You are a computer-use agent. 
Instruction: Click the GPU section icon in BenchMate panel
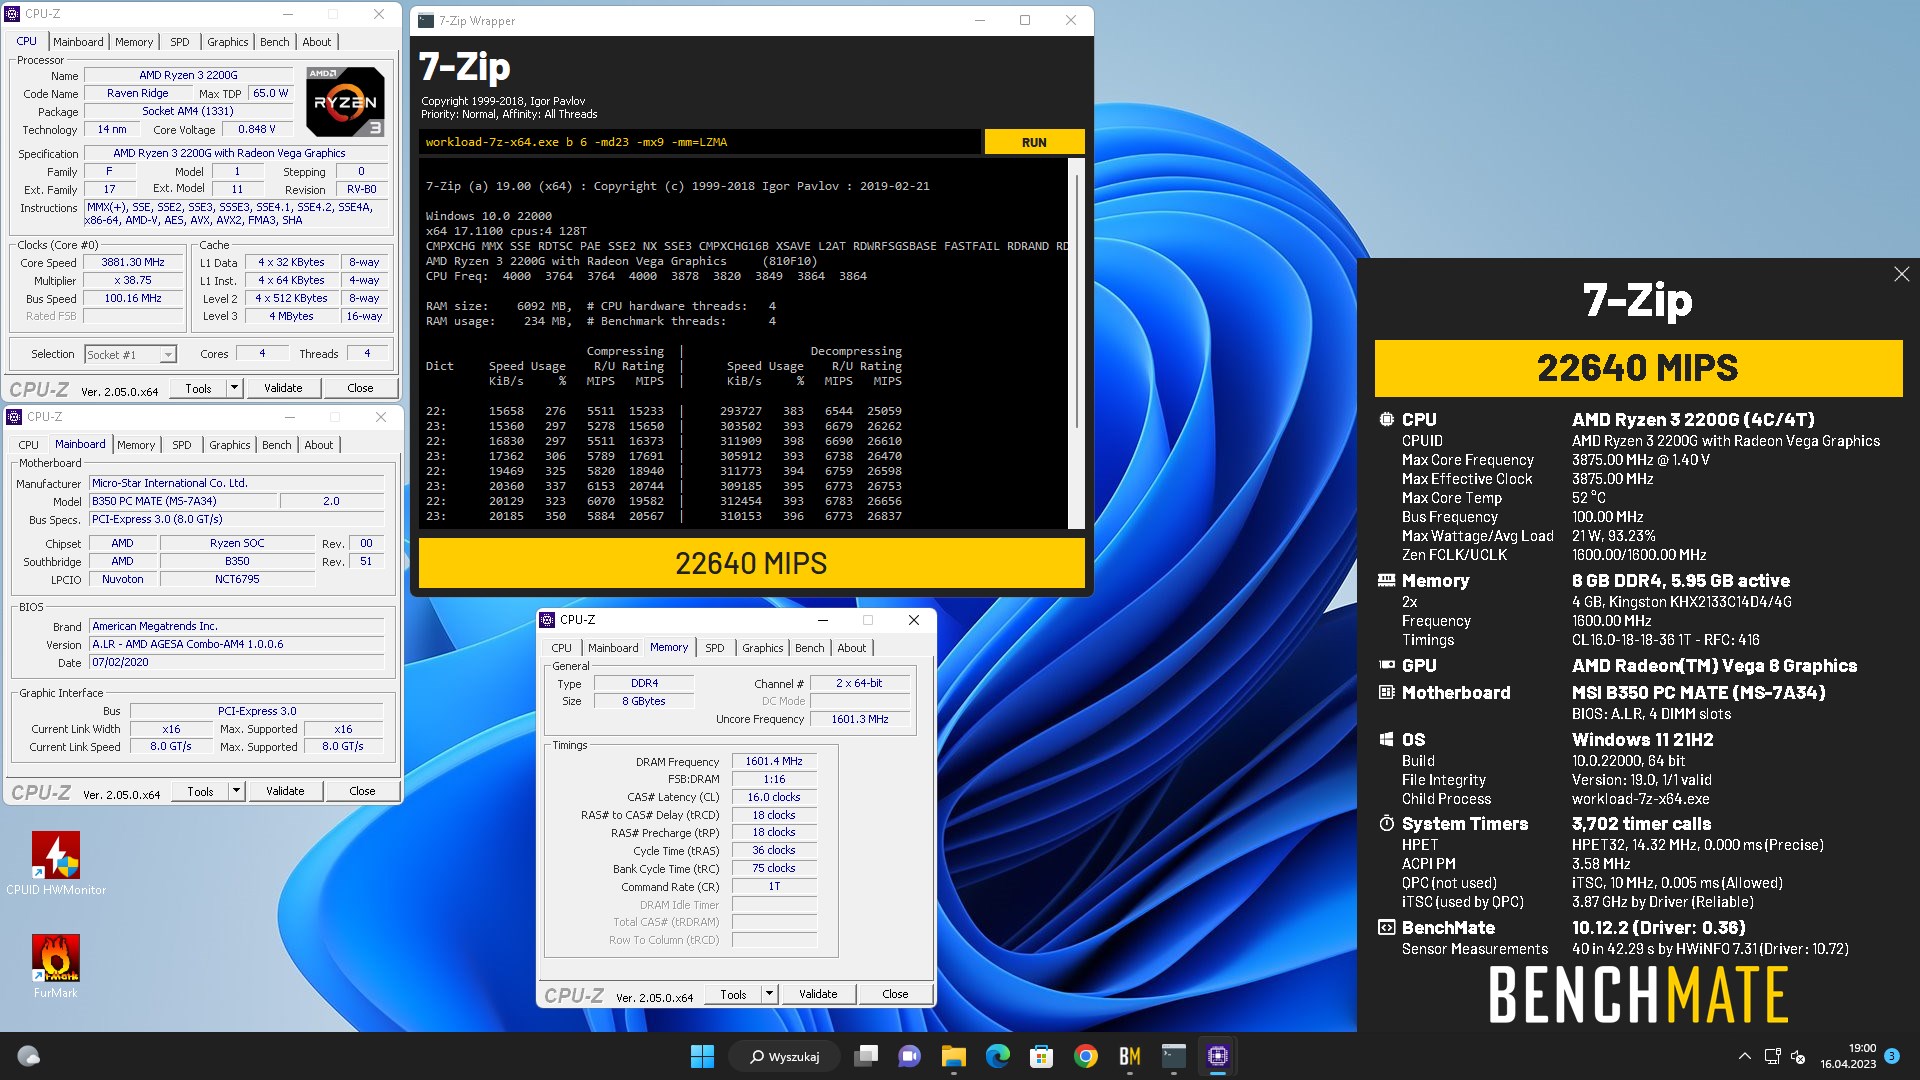(1387, 665)
